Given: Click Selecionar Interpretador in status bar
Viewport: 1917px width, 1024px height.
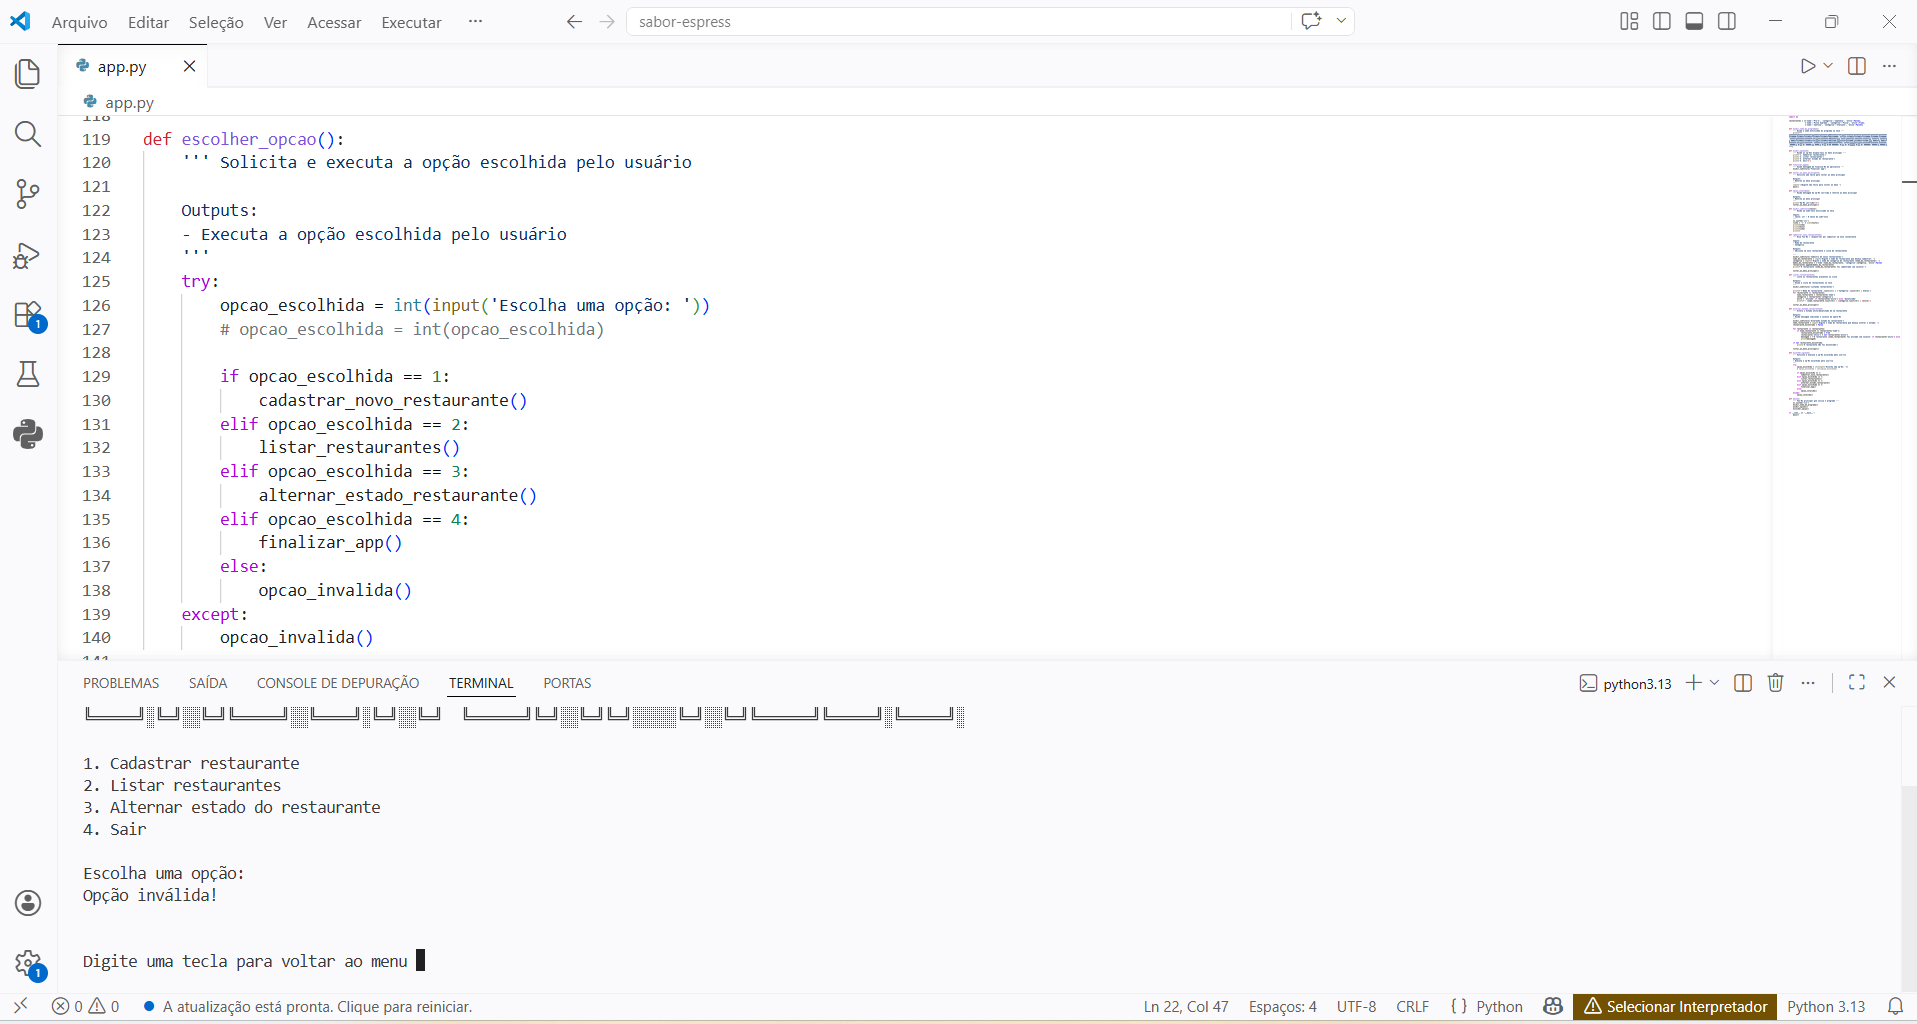Looking at the screenshot, I should coord(1675,1007).
